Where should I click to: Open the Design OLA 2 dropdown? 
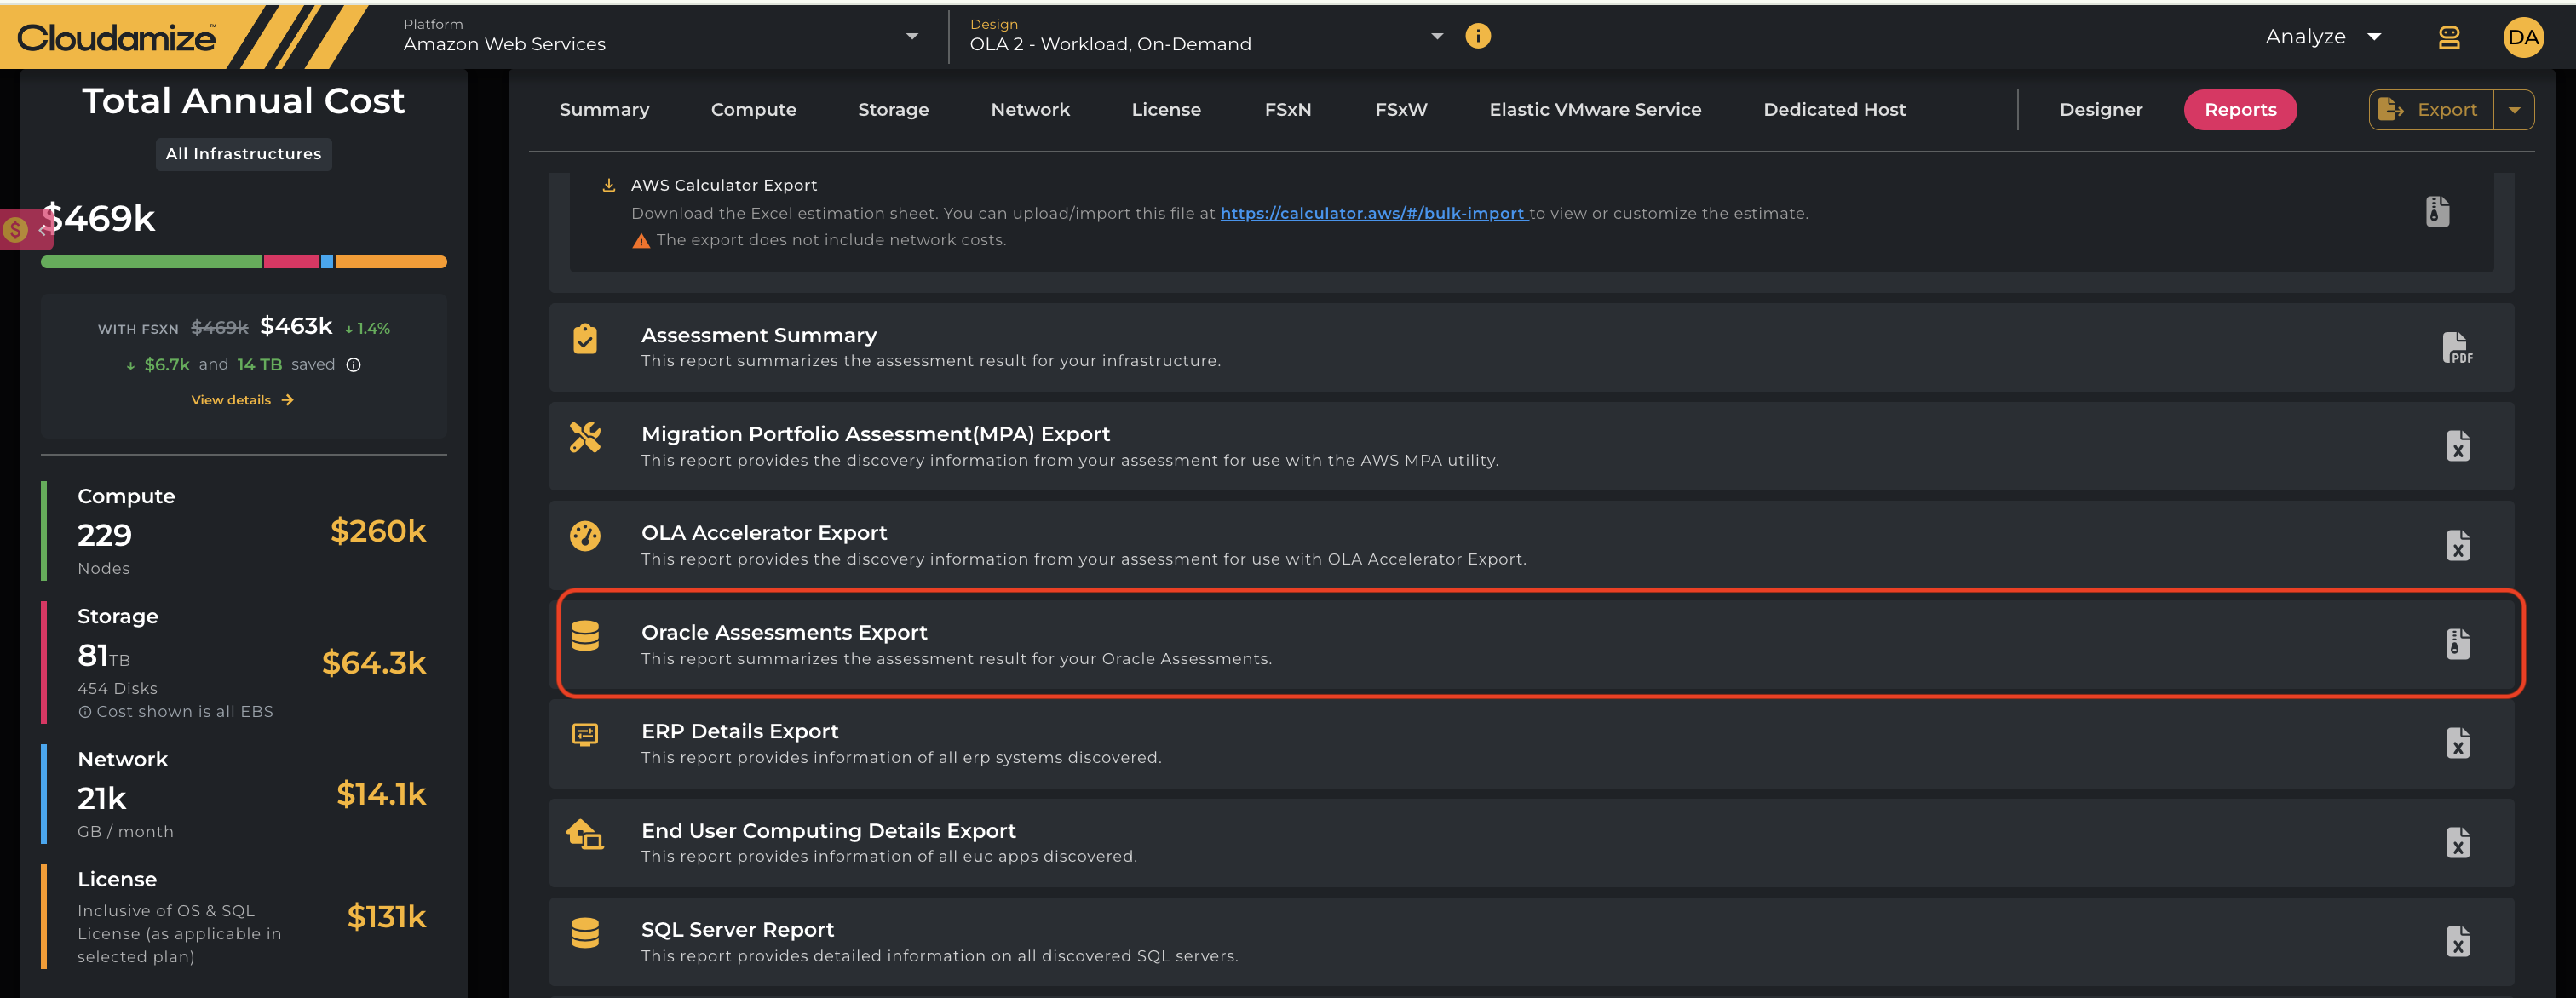coord(1207,36)
